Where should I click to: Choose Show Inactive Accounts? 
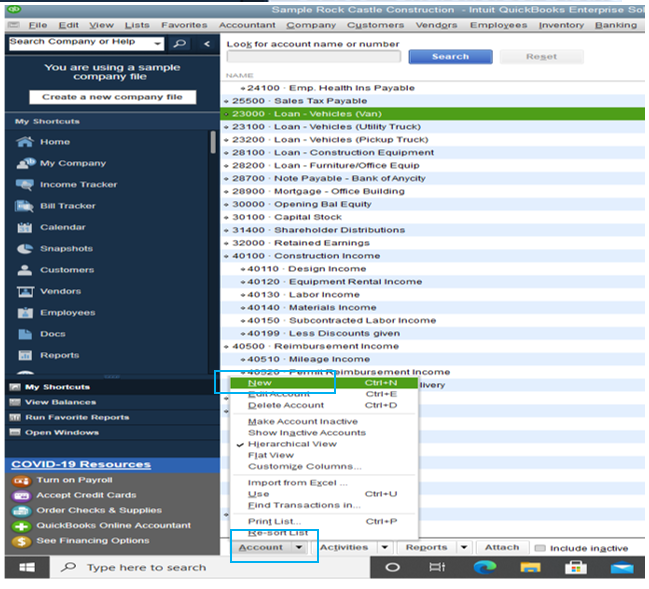[307, 433]
